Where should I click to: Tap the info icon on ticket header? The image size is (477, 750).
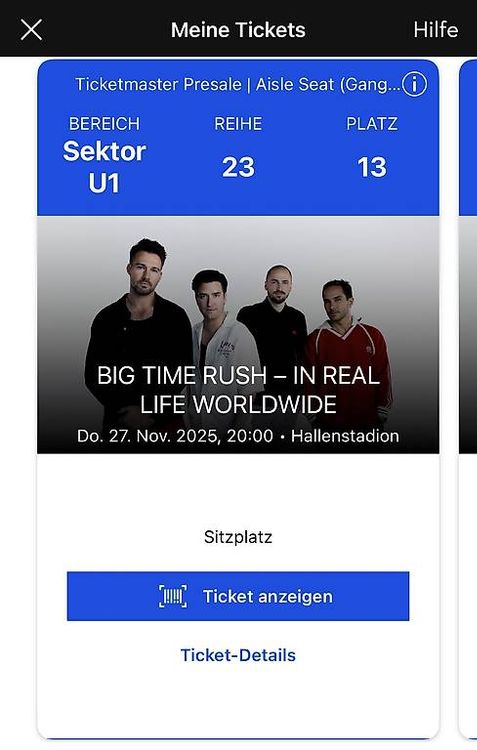click(414, 85)
